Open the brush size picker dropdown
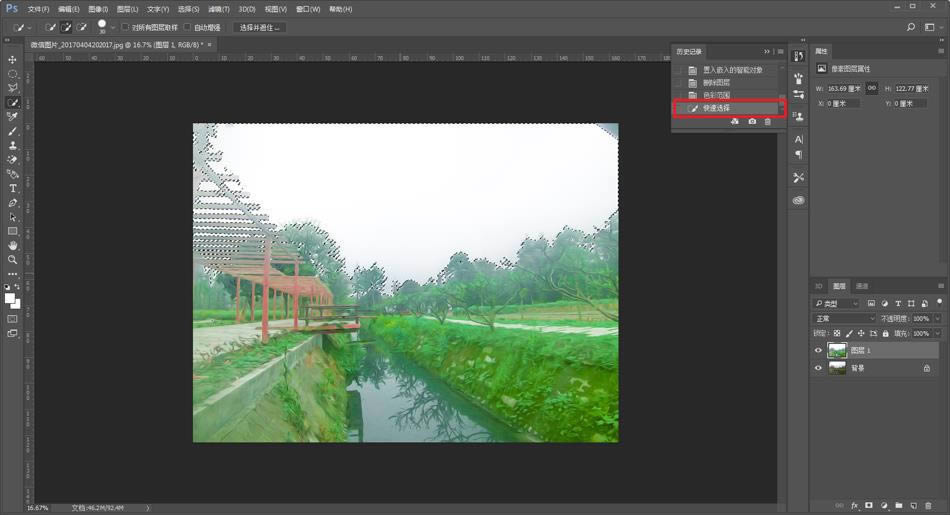Screen dimensions: 950x515 click(x=113, y=28)
